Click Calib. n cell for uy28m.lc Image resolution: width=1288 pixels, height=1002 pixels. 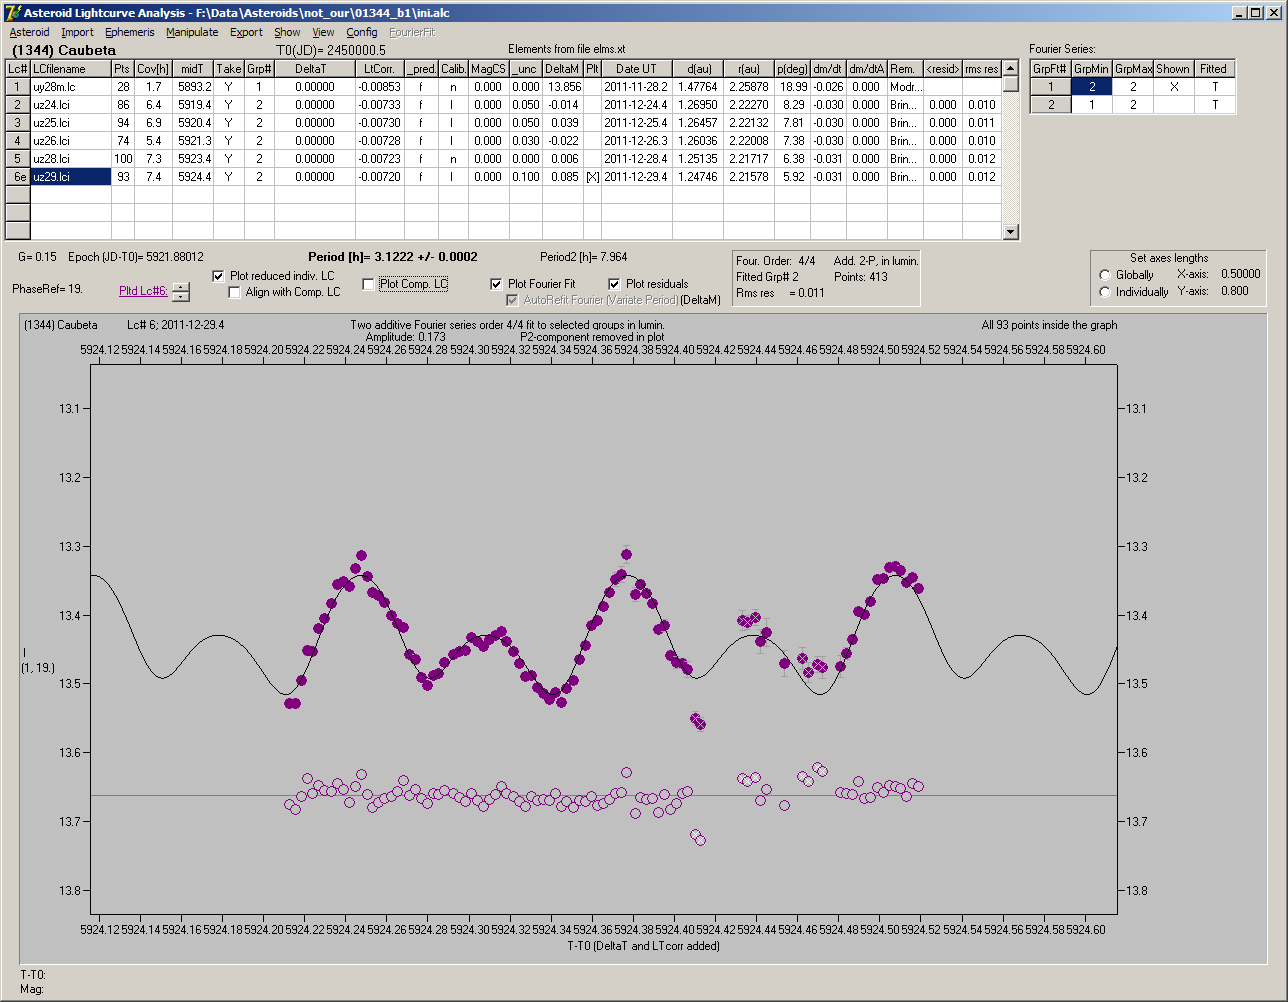coord(452,87)
